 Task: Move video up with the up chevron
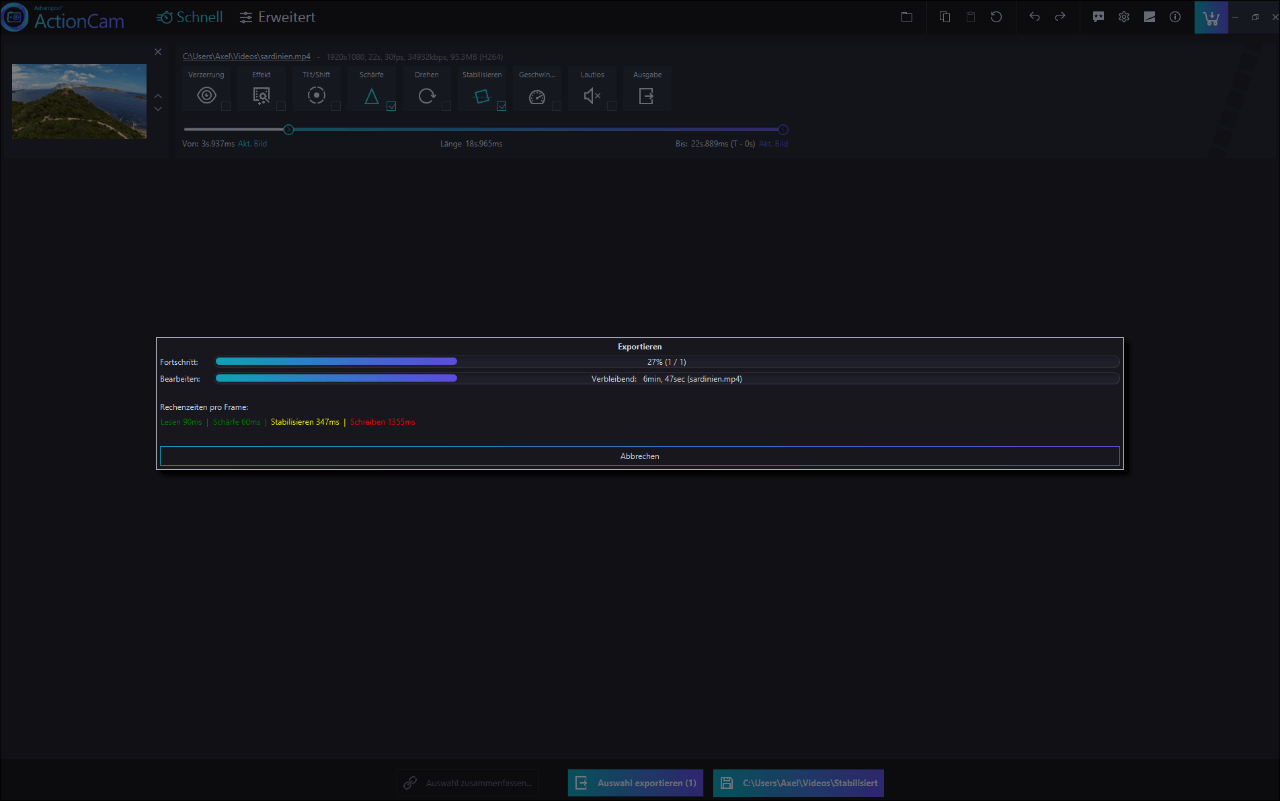pos(158,96)
